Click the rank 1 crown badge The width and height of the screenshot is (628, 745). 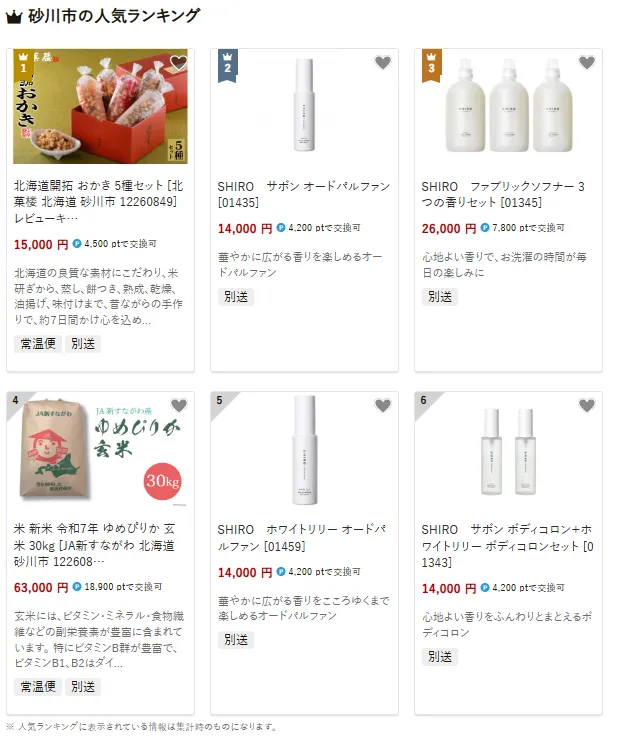(23, 65)
